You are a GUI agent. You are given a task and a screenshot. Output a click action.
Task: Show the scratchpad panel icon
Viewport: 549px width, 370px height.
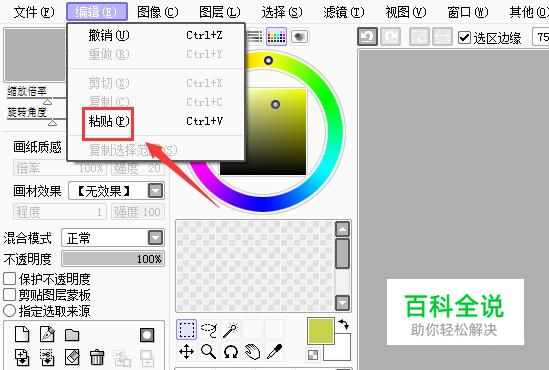[x=299, y=36]
